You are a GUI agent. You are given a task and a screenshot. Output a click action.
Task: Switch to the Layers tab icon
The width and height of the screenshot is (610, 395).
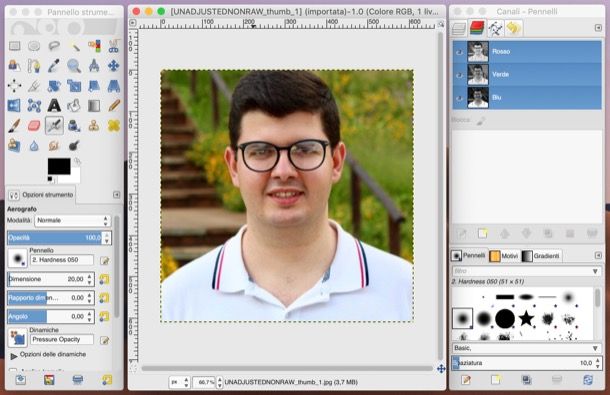tap(459, 28)
